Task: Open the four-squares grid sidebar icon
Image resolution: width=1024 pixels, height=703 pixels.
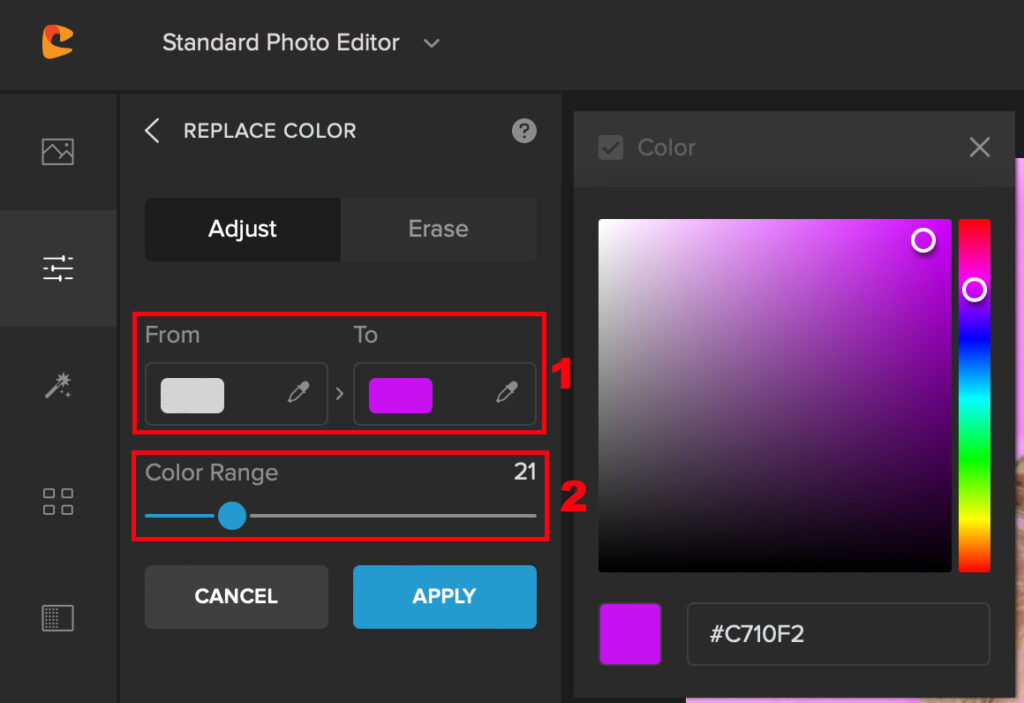Action: 57,502
